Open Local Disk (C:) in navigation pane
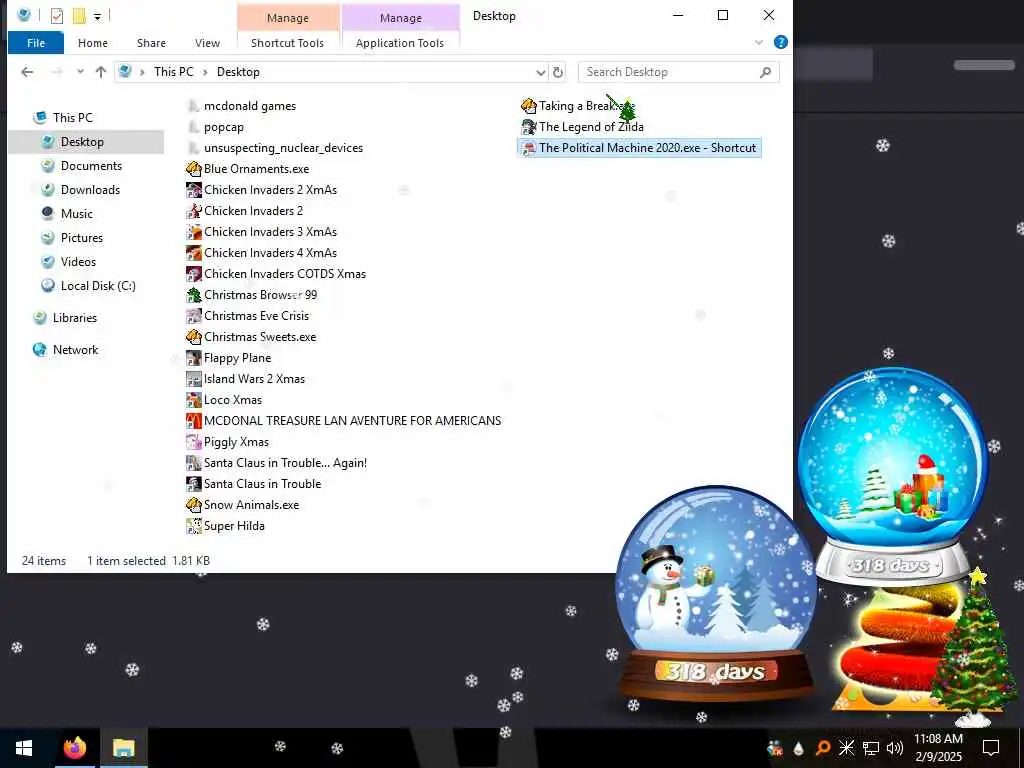Screen dimensions: 1024x768 tap(98, 286)
